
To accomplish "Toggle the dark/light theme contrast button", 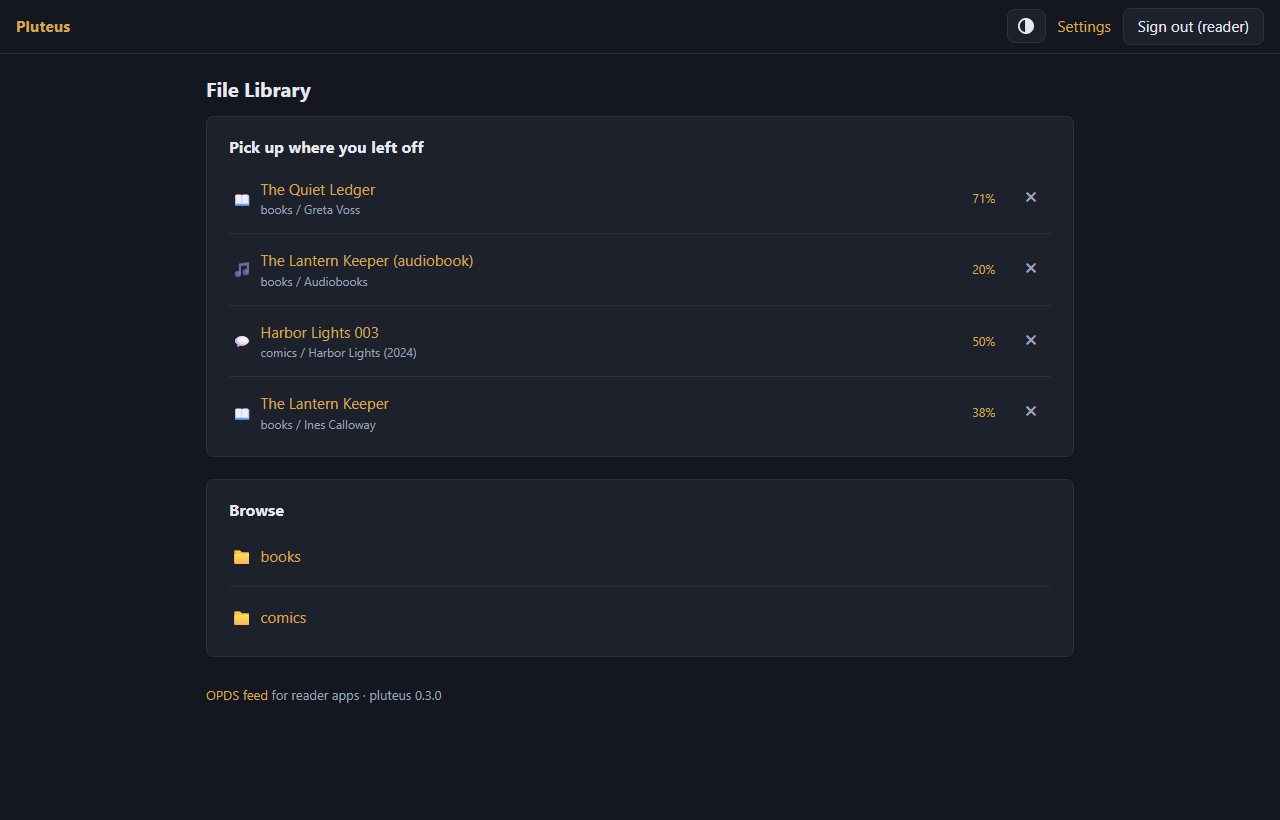I will 1026,27.
